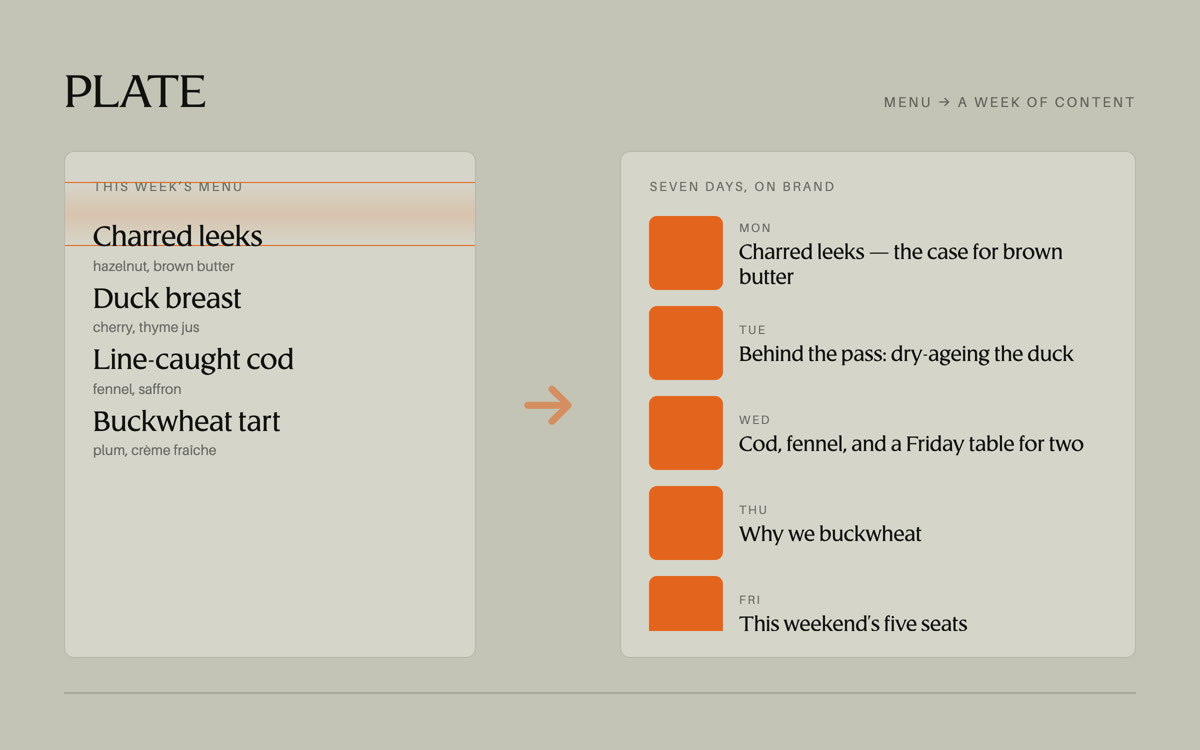
Task: Open the Tuesday post thumbnail
Action: [686, 343]
